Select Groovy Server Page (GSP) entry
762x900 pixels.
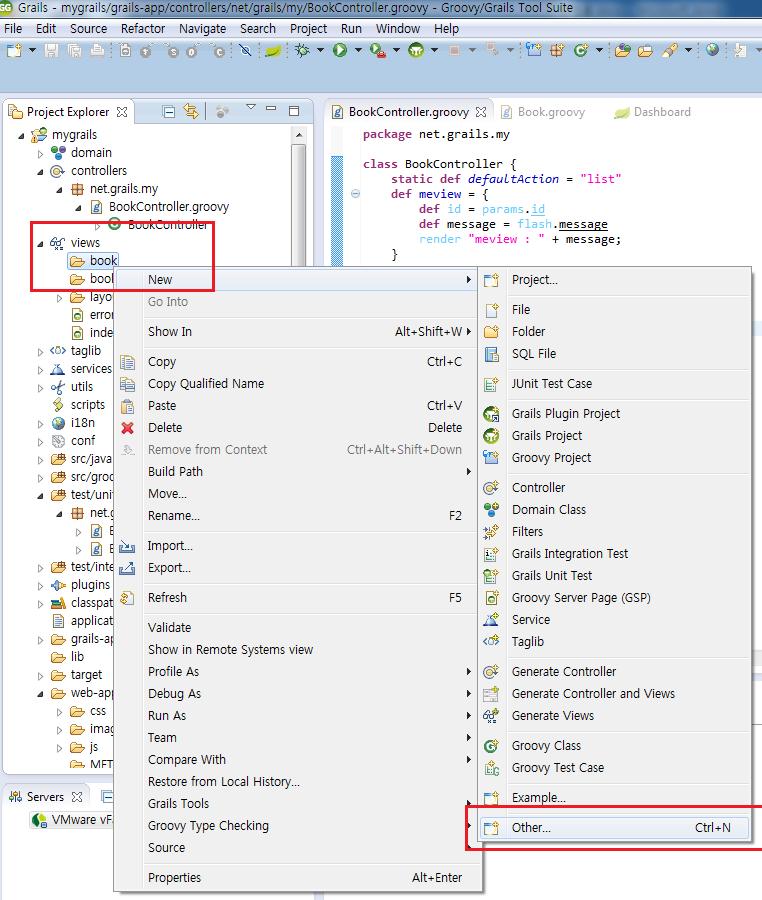coord(615,598)
